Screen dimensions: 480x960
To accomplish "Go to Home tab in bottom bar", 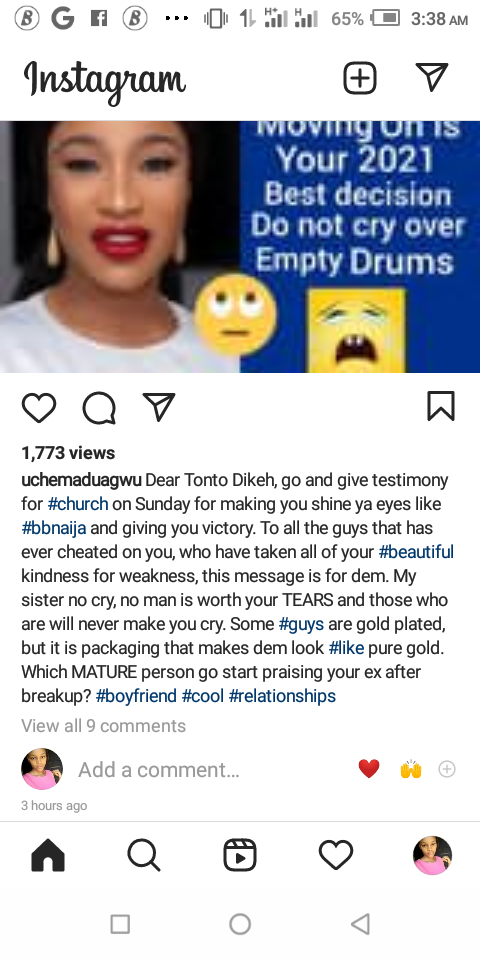I will (x=48, y=855).
